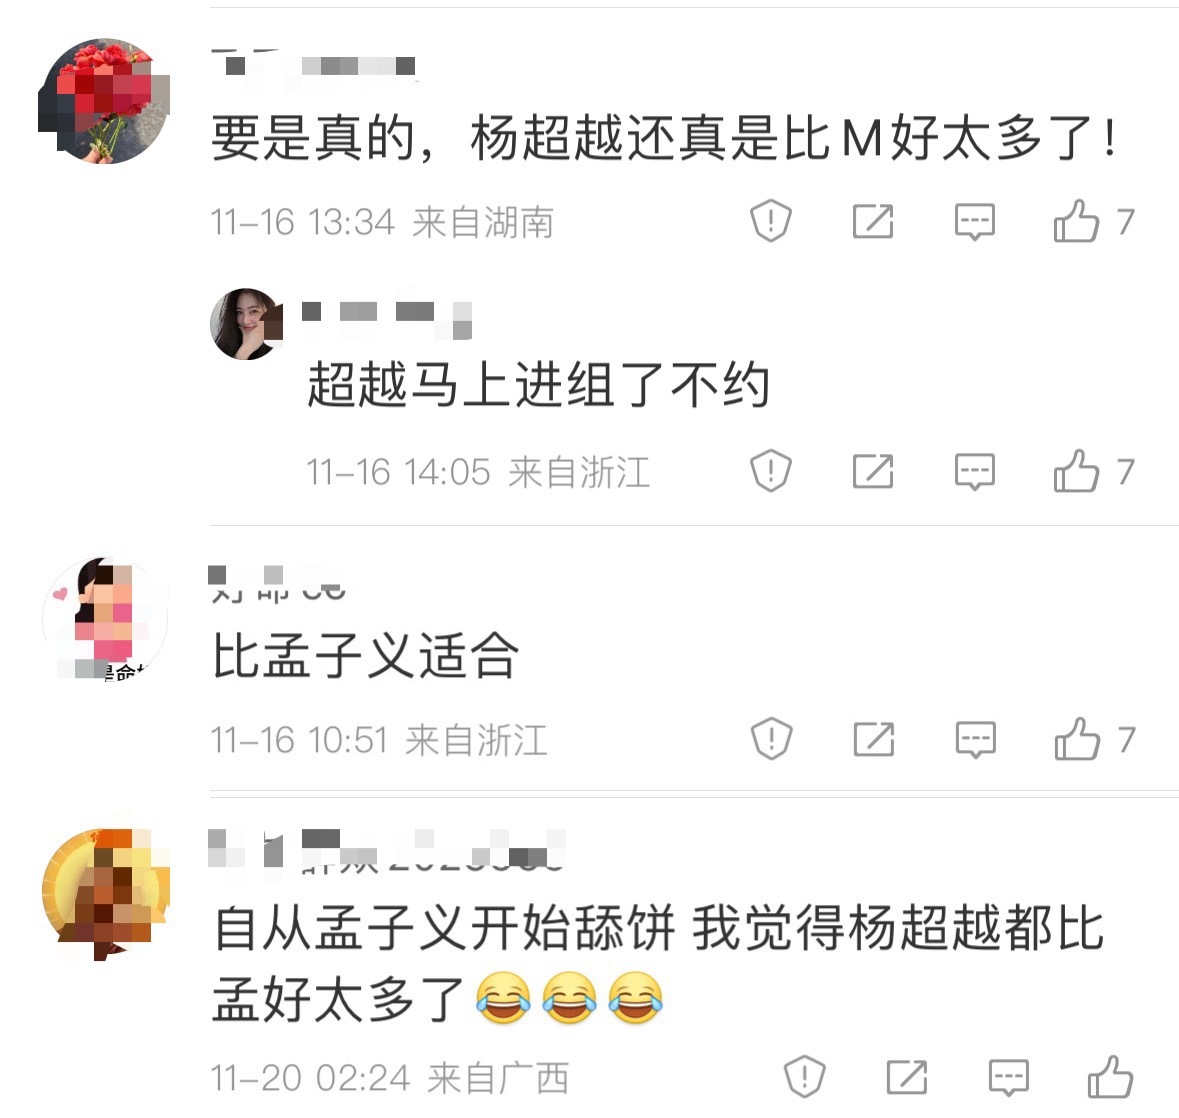Like the 广西 comment with laughing emojis

pyautogui.click(x=1110, y=1077)
